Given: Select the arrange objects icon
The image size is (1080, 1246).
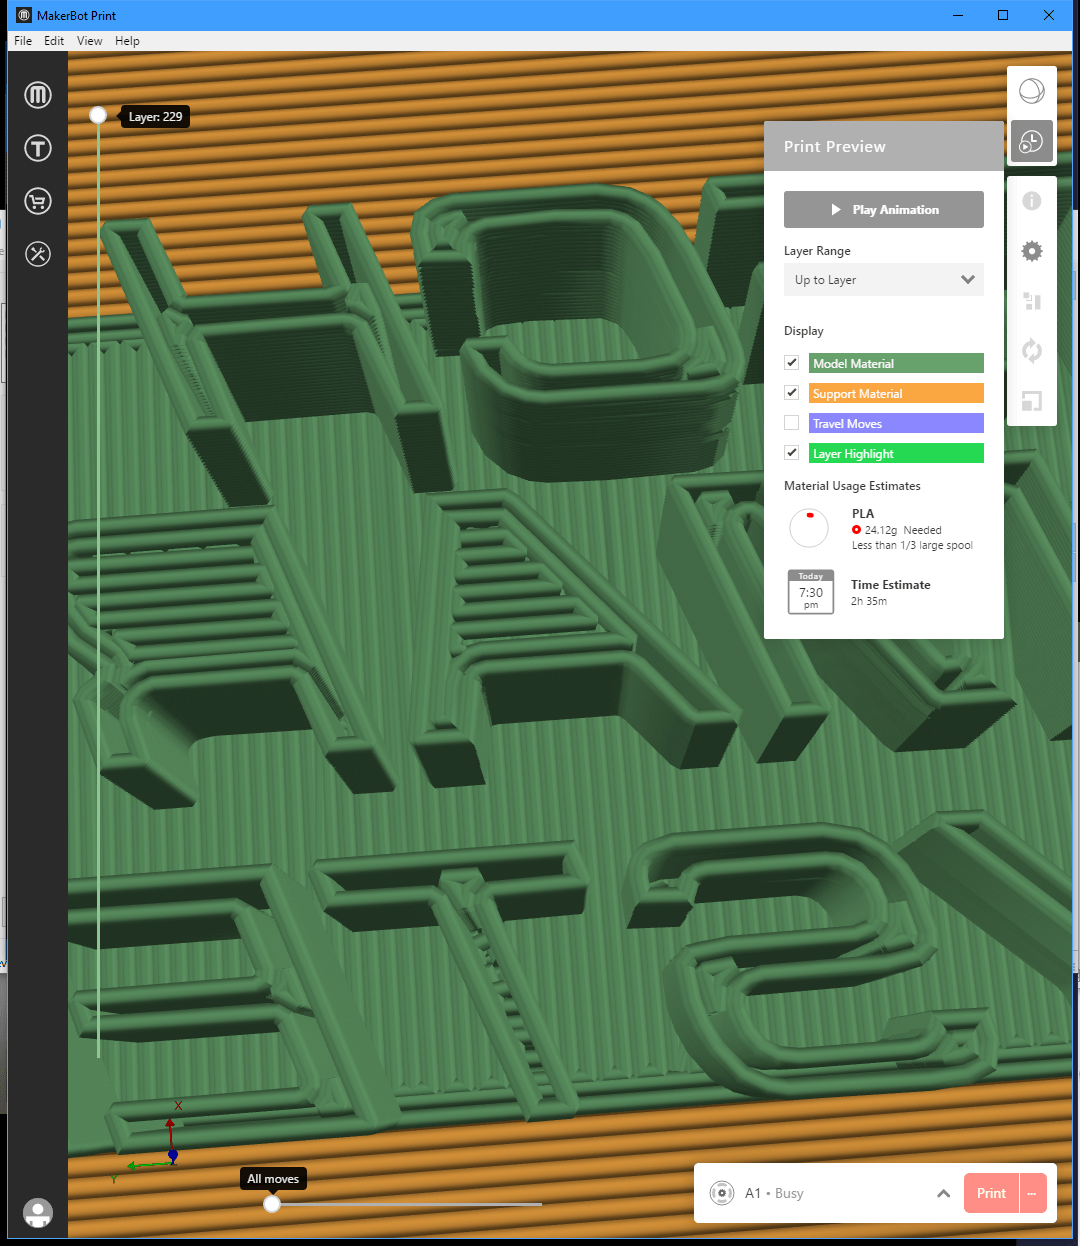Looking at the screenshot, I should coord(1032,301).
